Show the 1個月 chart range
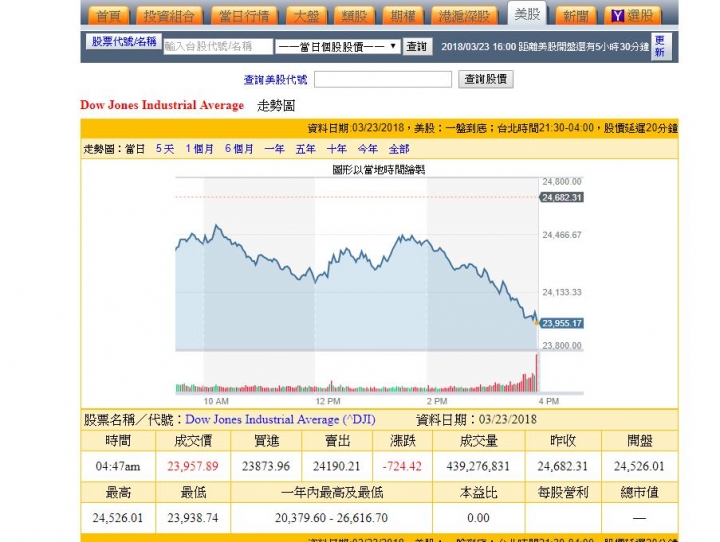The image size is (720, 542). coord(200,149)
